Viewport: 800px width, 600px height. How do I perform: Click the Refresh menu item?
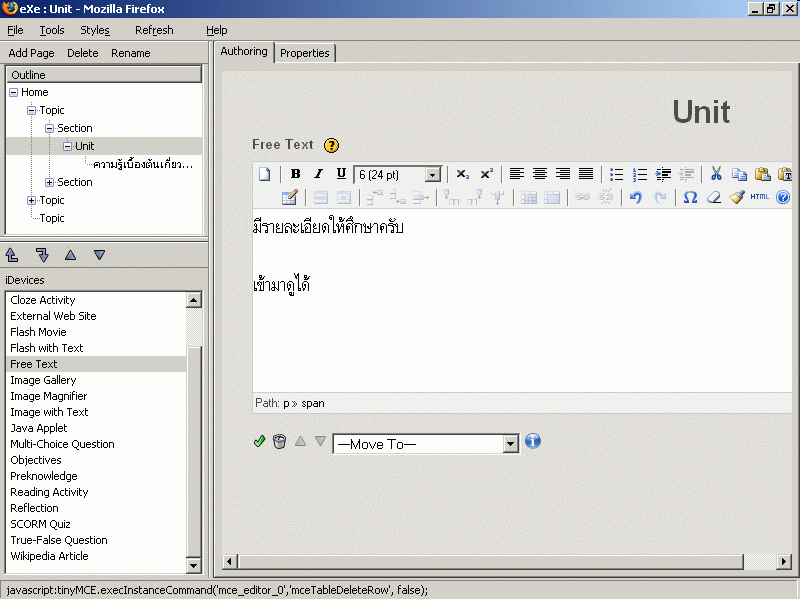point(154,31)
